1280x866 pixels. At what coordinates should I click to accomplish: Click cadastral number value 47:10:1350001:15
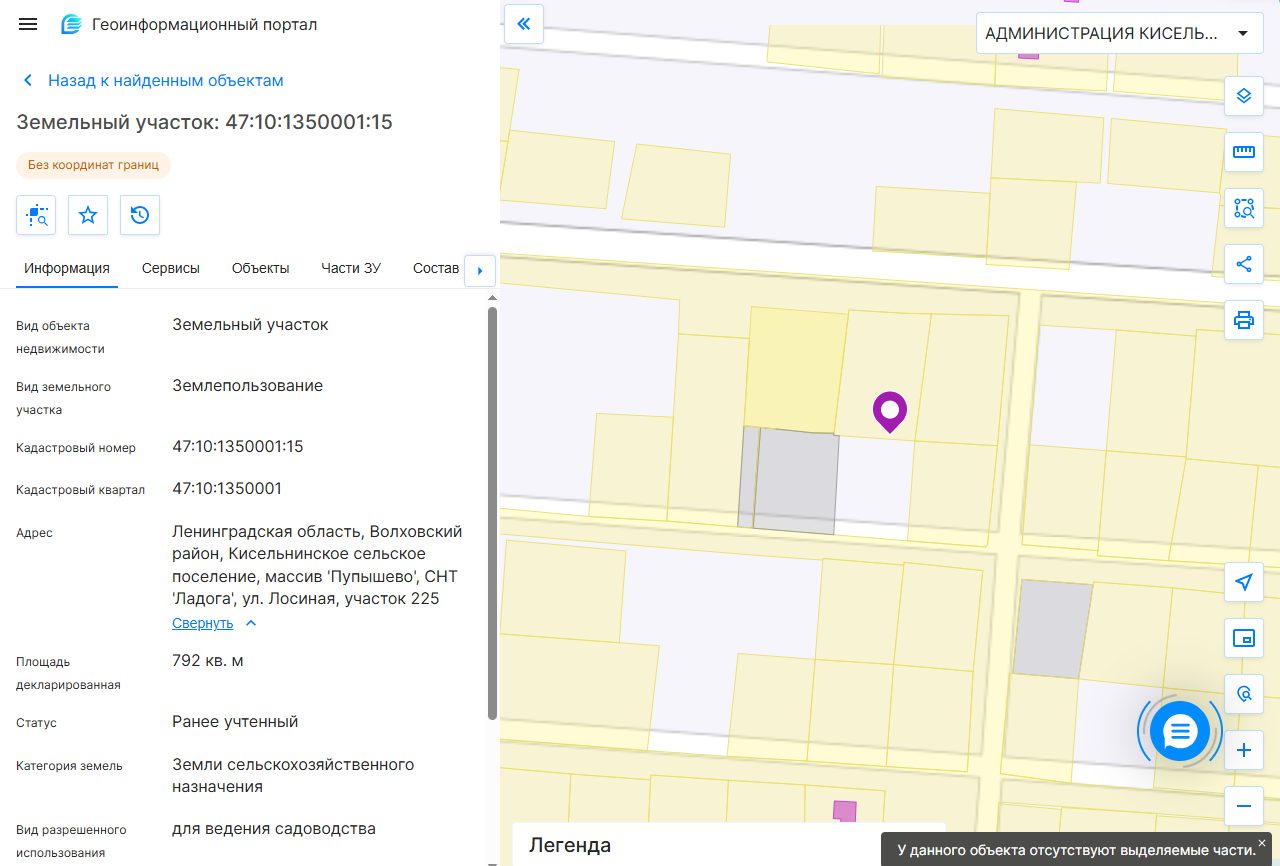(x=238, y=446)
